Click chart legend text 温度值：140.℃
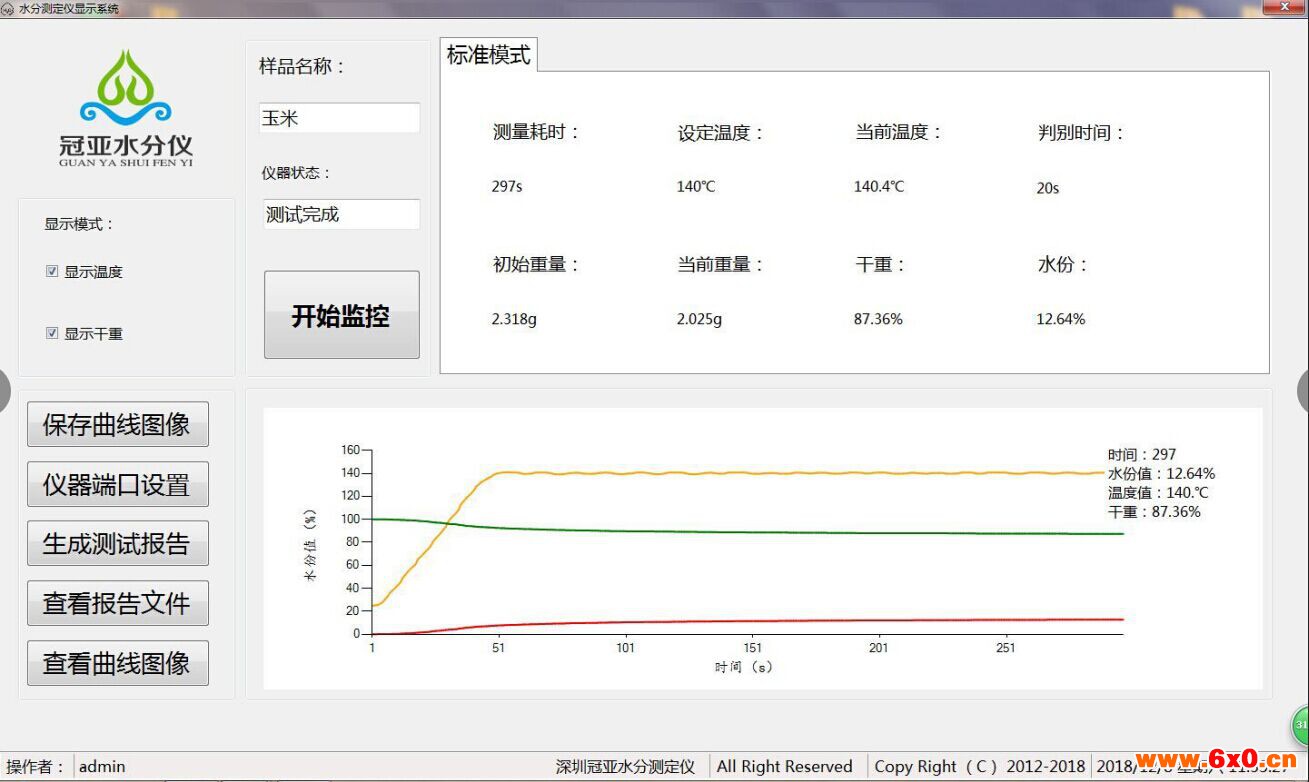This screenshot has height=782, width=1309. tap(1158, 492)
